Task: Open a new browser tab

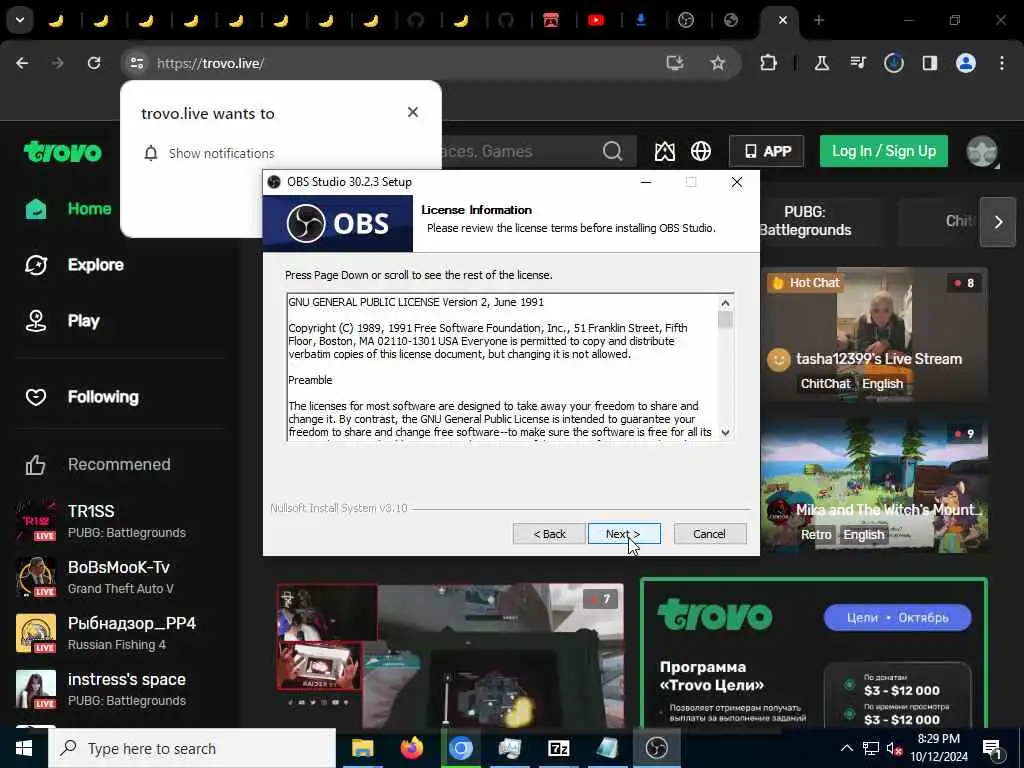Action: (819, 20)
